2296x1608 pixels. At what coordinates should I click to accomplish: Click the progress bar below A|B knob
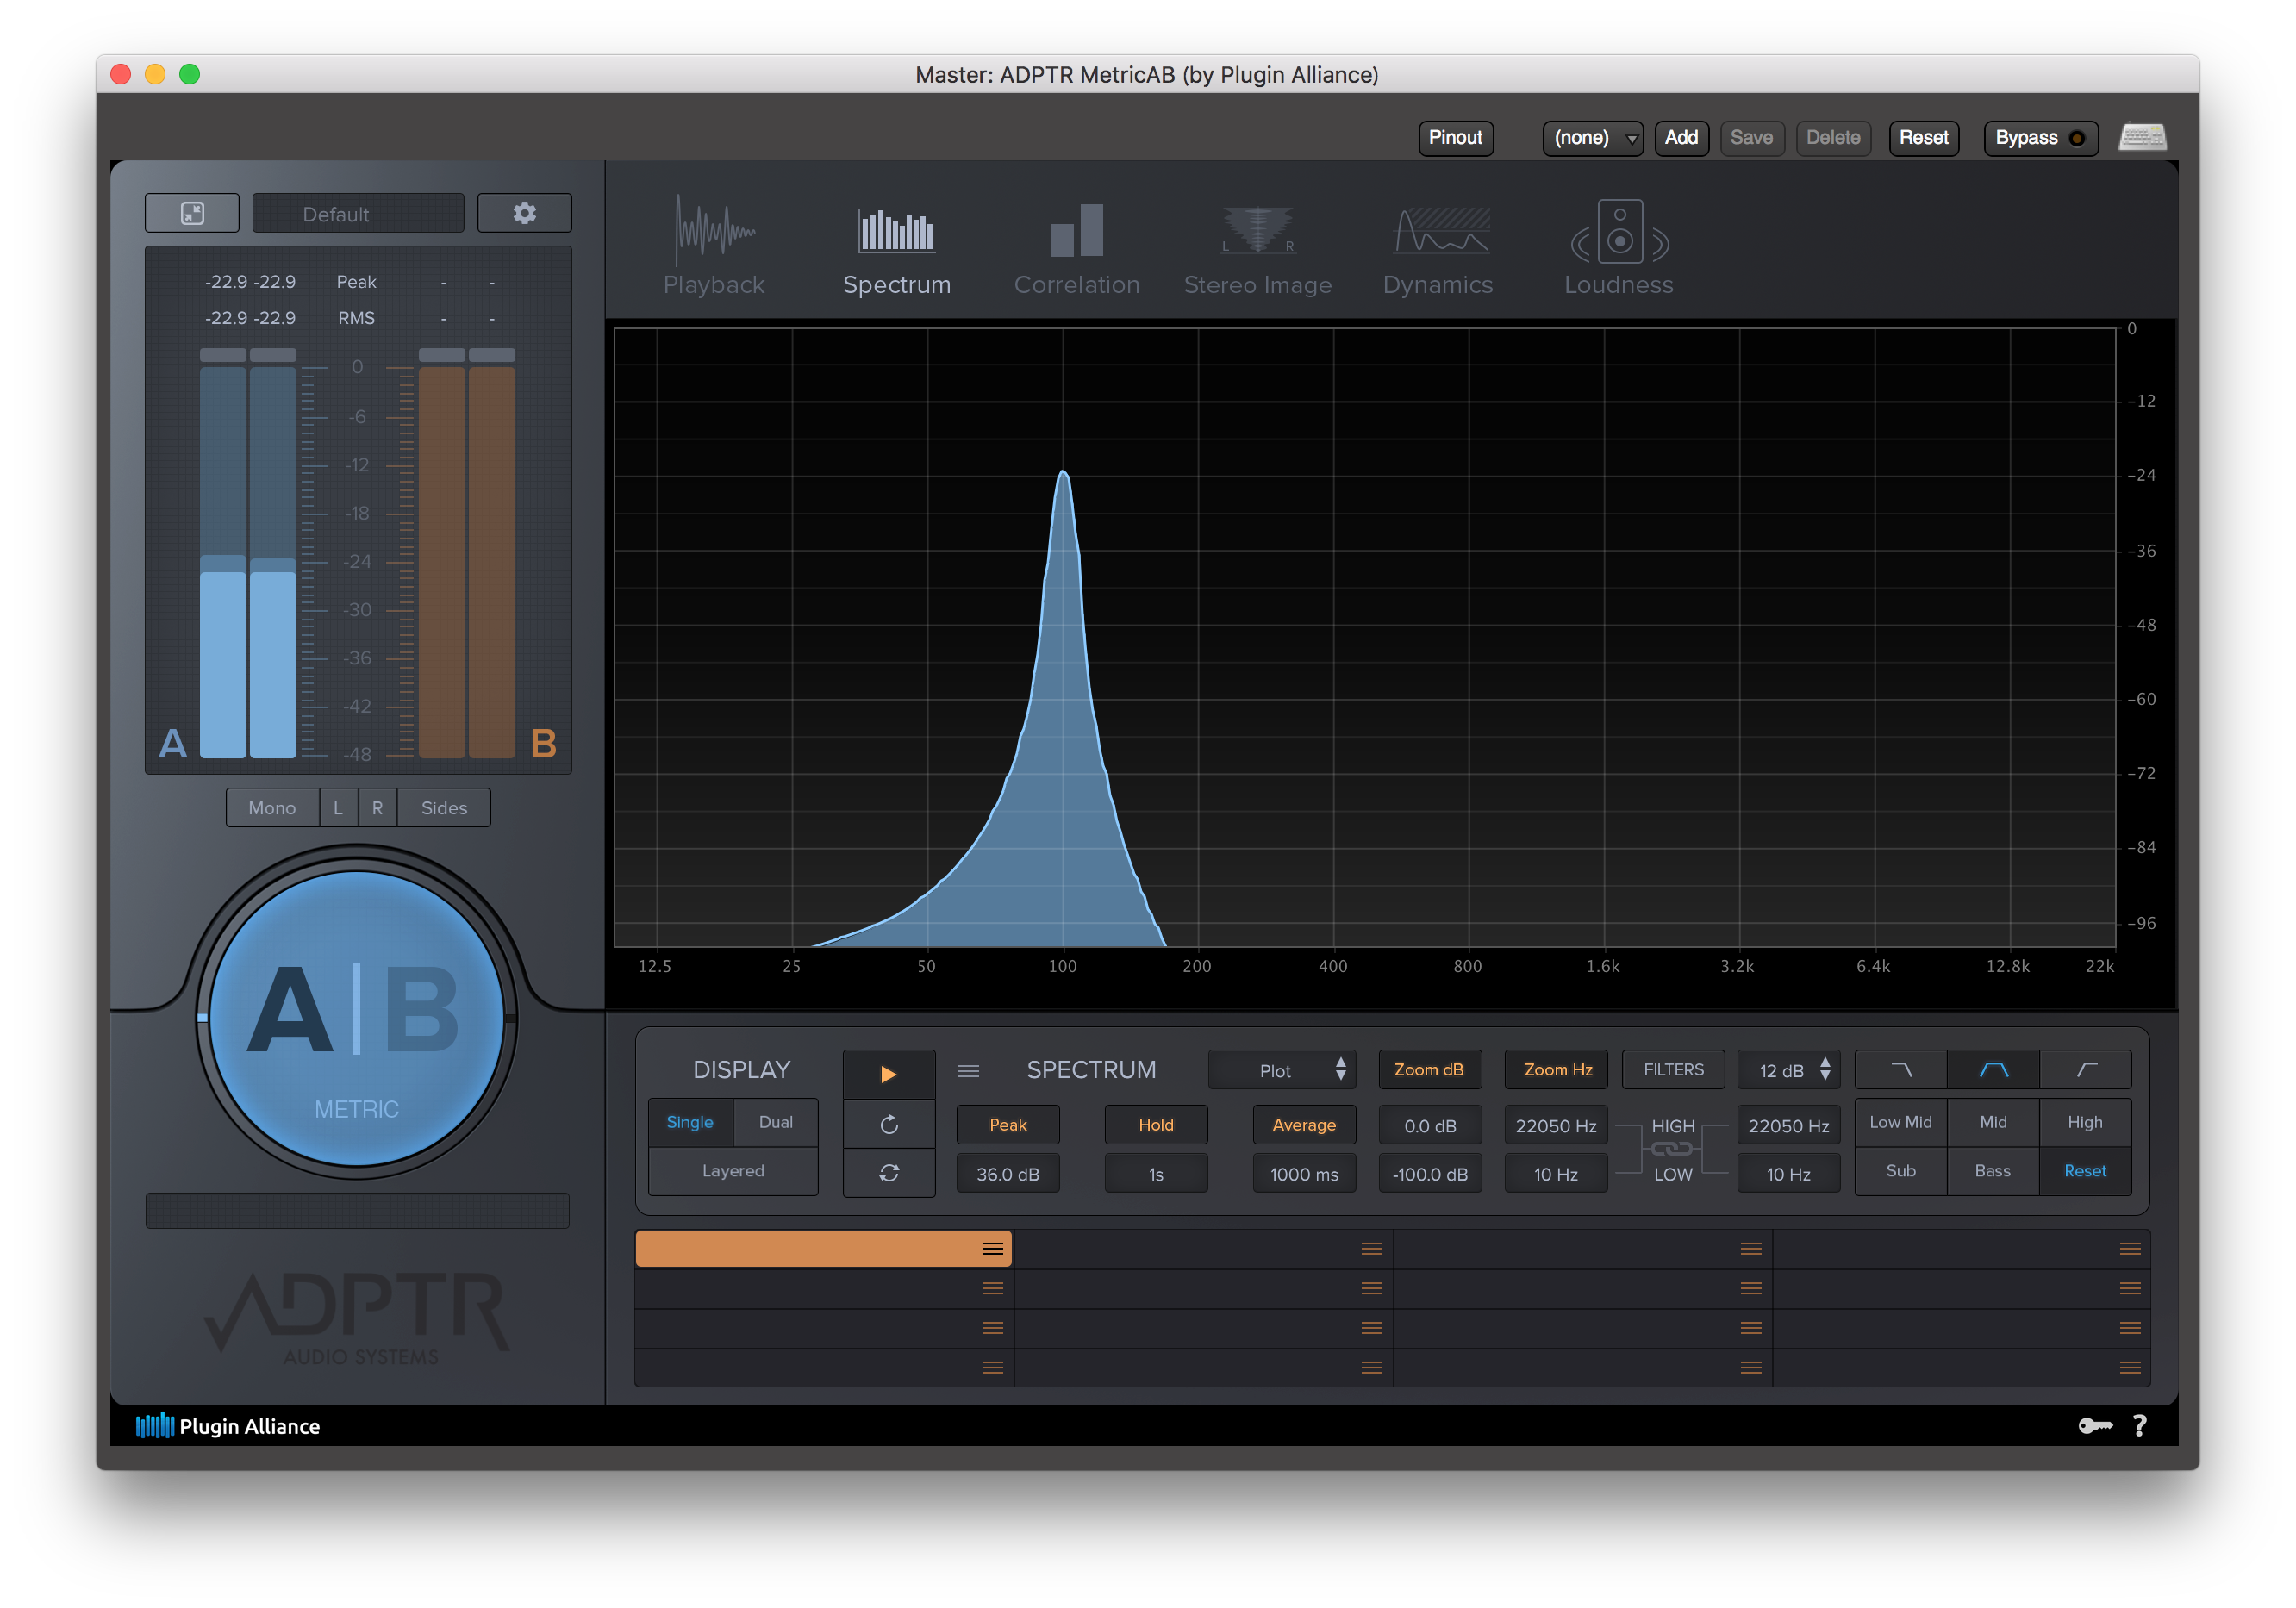pyautogui.click(x=357, y=1210)
